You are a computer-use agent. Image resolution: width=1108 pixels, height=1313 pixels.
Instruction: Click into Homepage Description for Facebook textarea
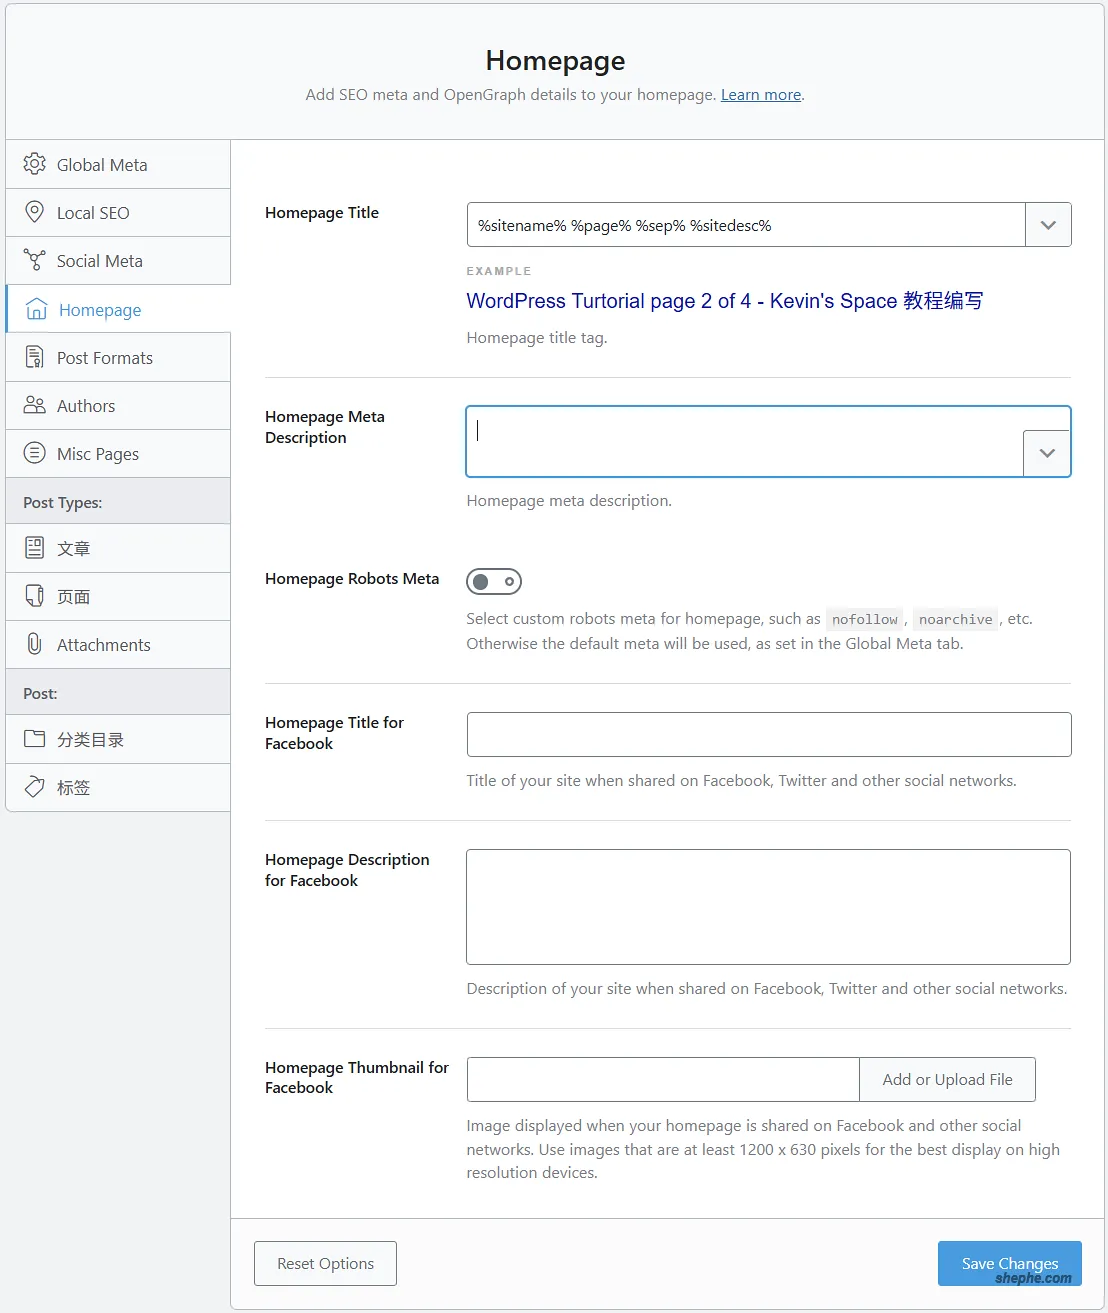(x=768, y=906)
